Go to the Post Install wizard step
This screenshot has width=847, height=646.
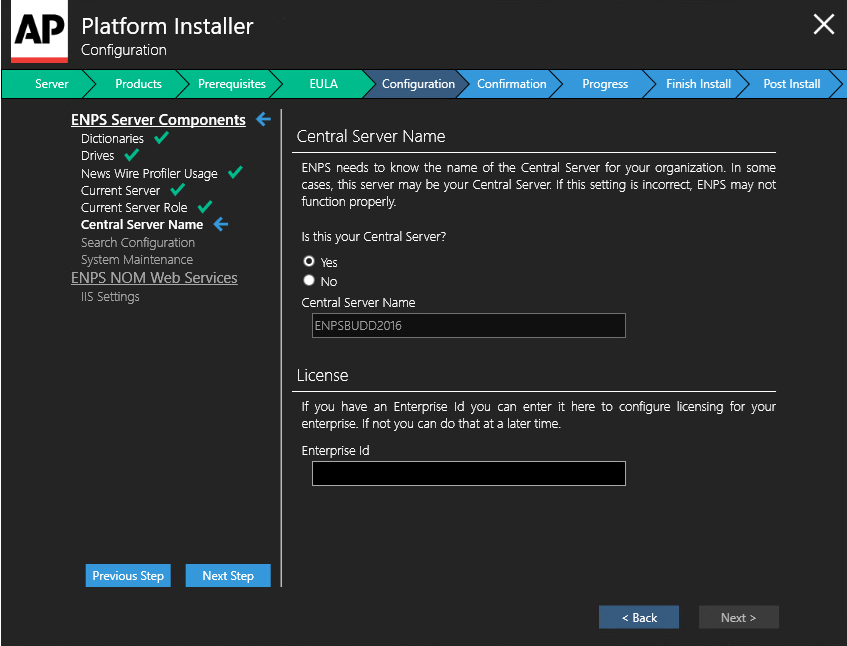point(791,84)
